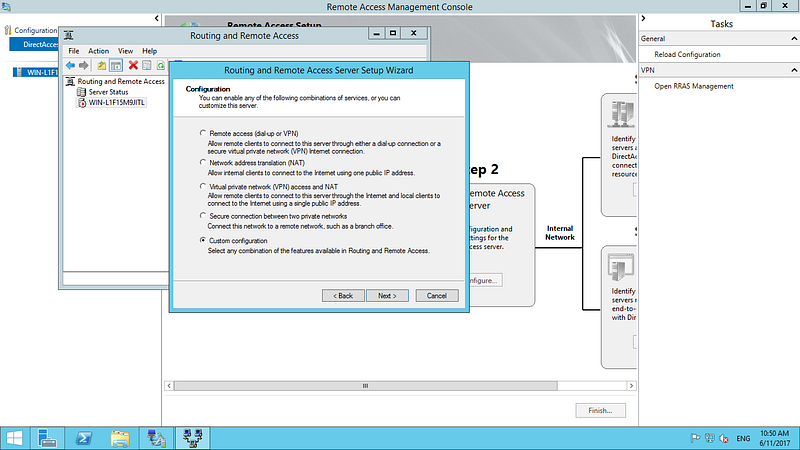Click the partially hidden Configure button
Image resolution: width=800 pixels, height=450 pixels.
(x=486, y=280)
